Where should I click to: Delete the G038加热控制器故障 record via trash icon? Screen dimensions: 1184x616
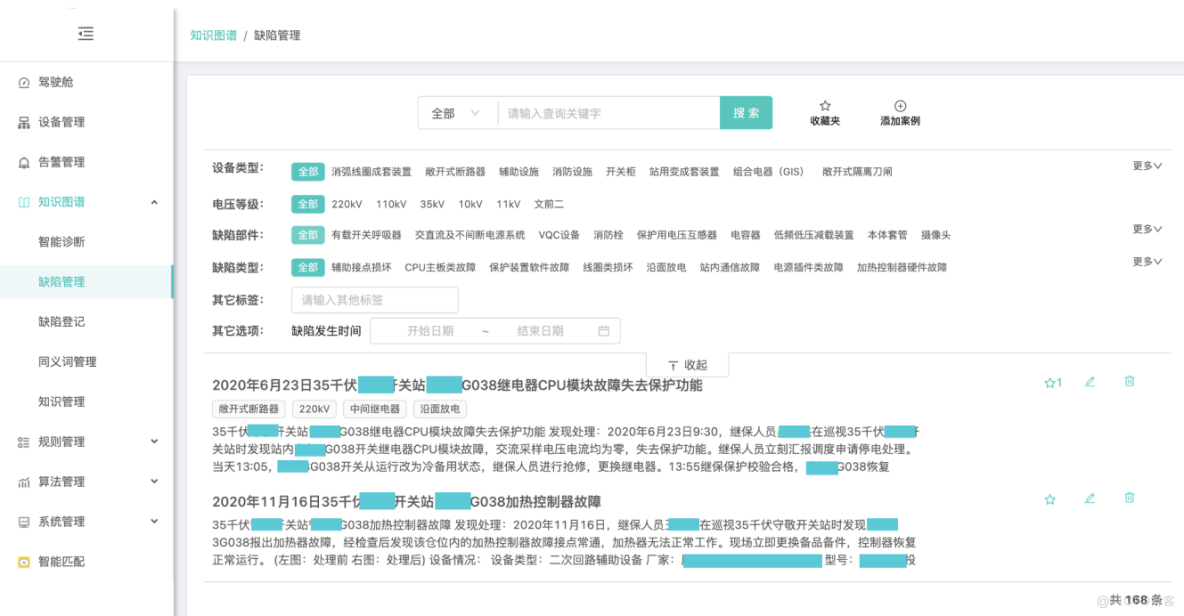1129,498
